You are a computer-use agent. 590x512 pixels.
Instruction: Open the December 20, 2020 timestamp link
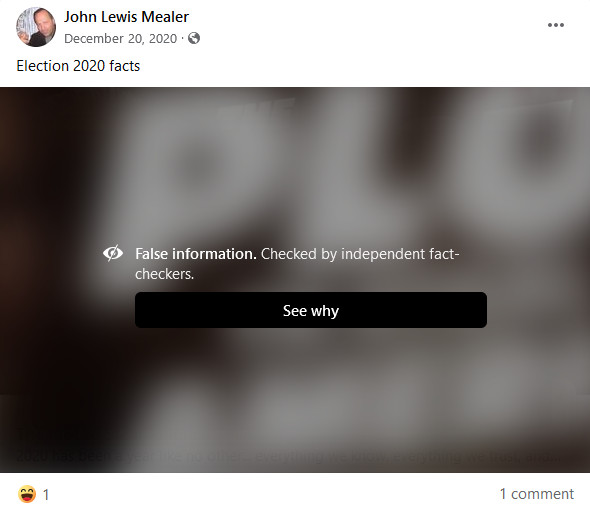[120, 38]
